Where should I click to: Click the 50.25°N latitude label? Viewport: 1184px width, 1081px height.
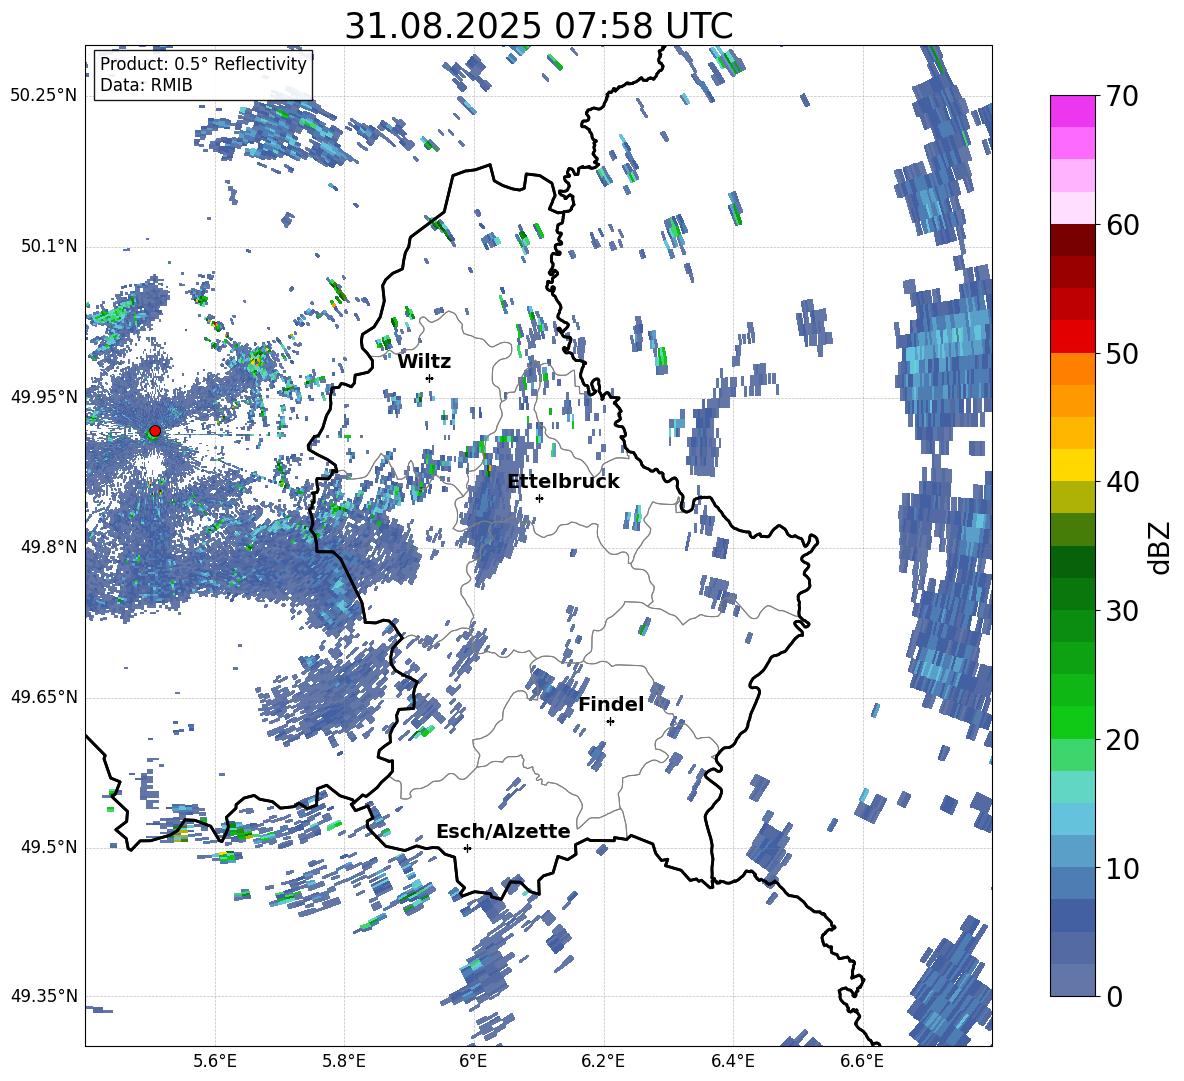(44, 96)
